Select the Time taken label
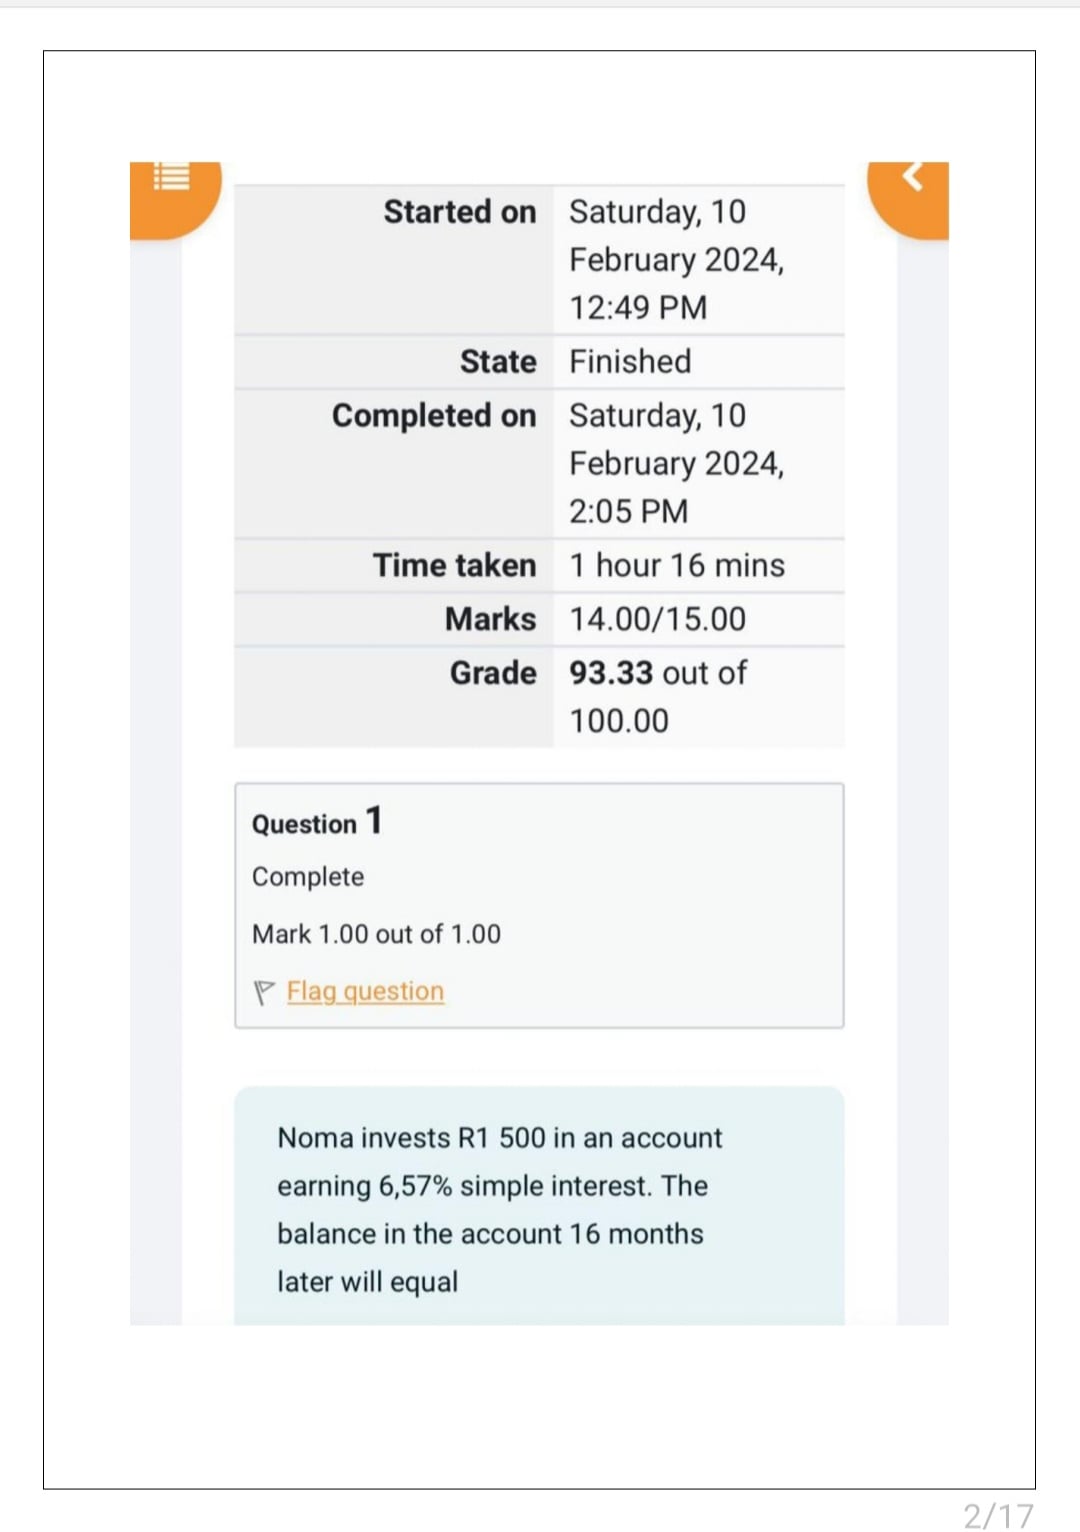This screenshot has height=1532, width=1080. click(x=455, y=565)
